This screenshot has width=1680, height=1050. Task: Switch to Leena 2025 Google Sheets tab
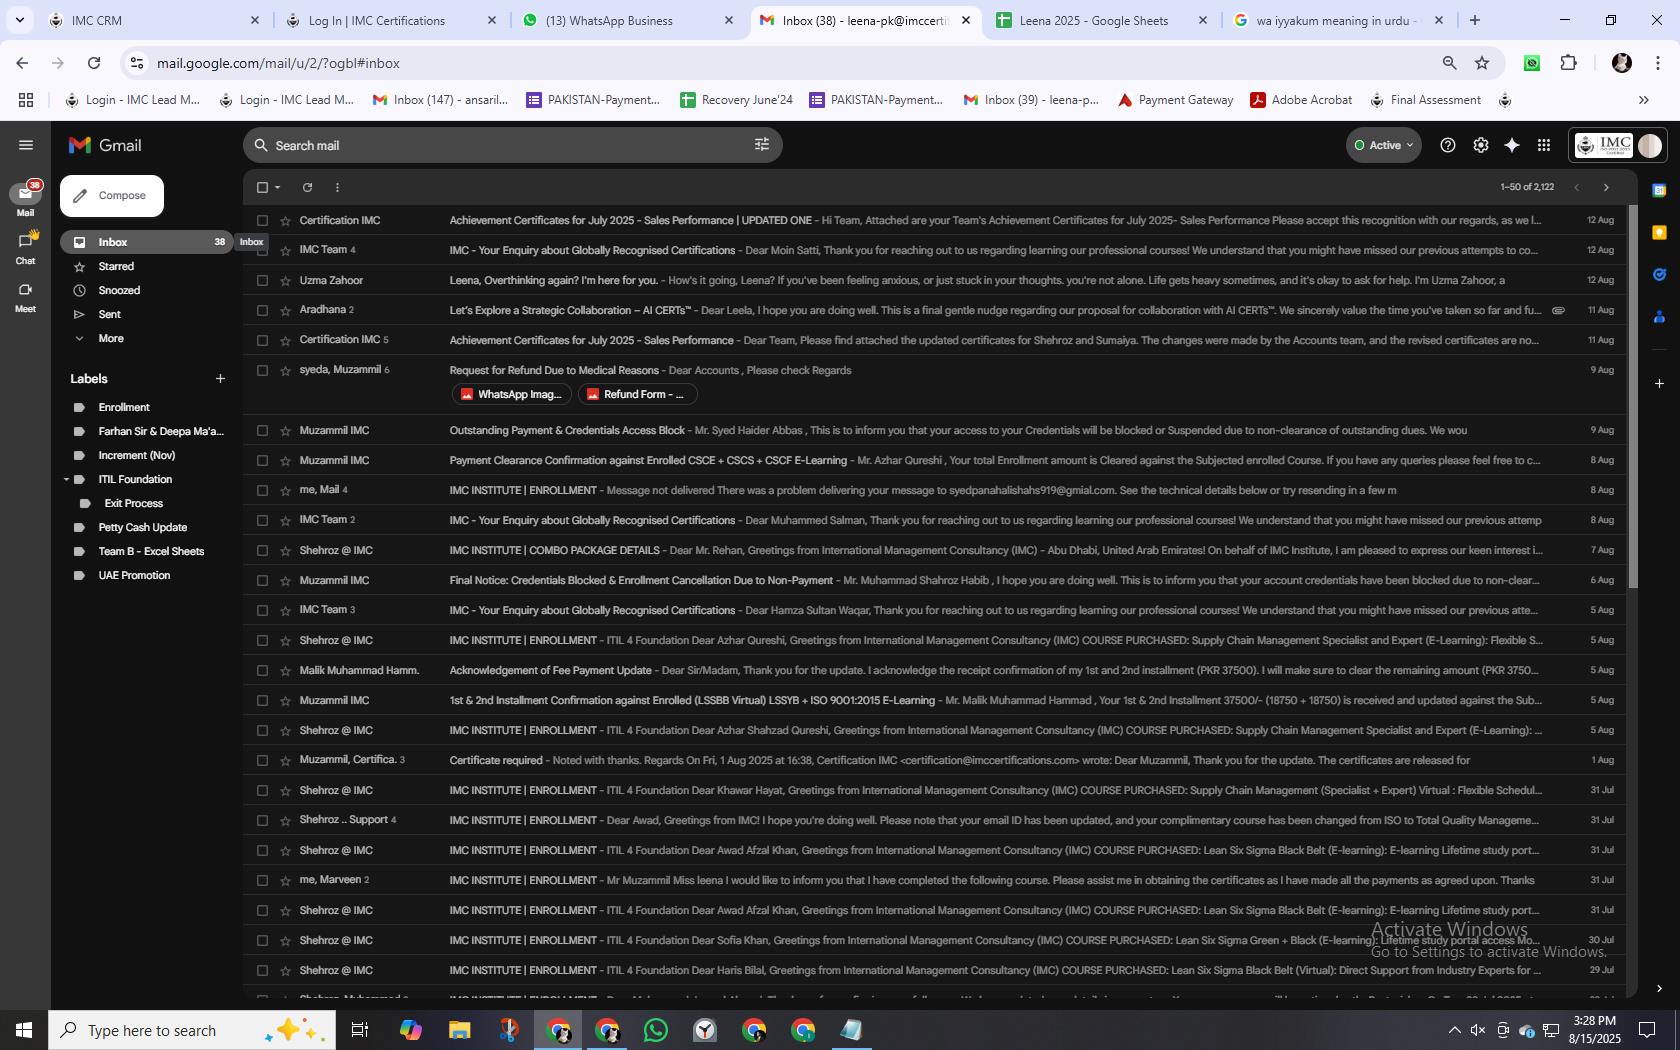click(x=1102, y=20)
